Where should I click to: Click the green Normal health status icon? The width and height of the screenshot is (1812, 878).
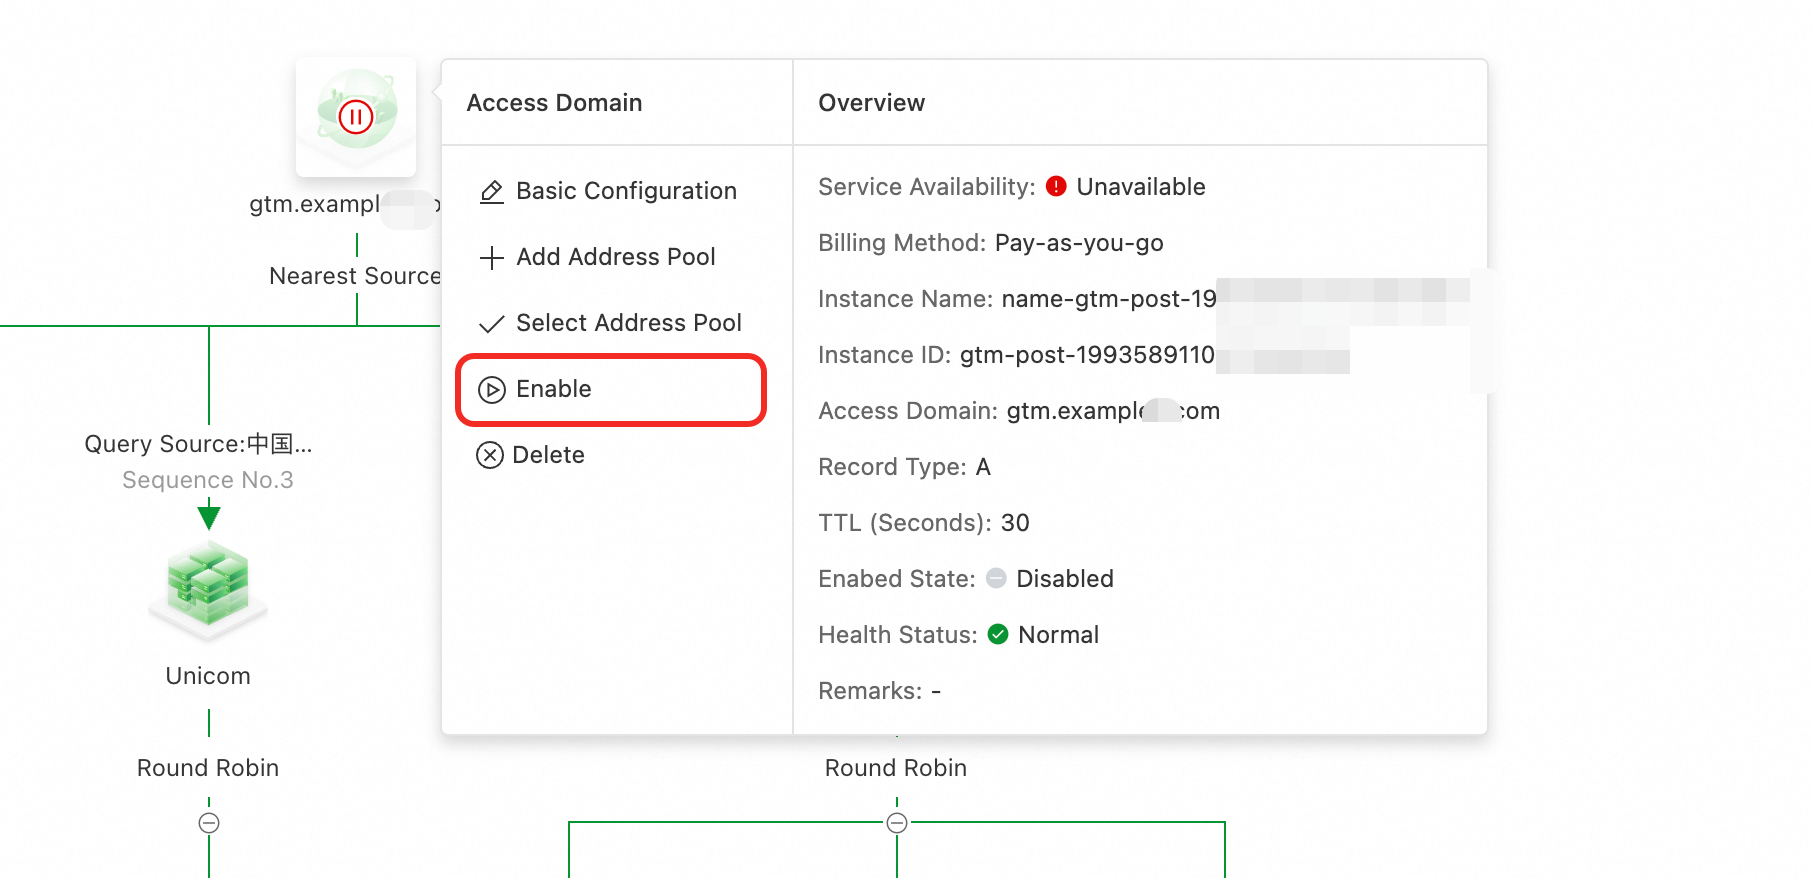pos(998,634)
